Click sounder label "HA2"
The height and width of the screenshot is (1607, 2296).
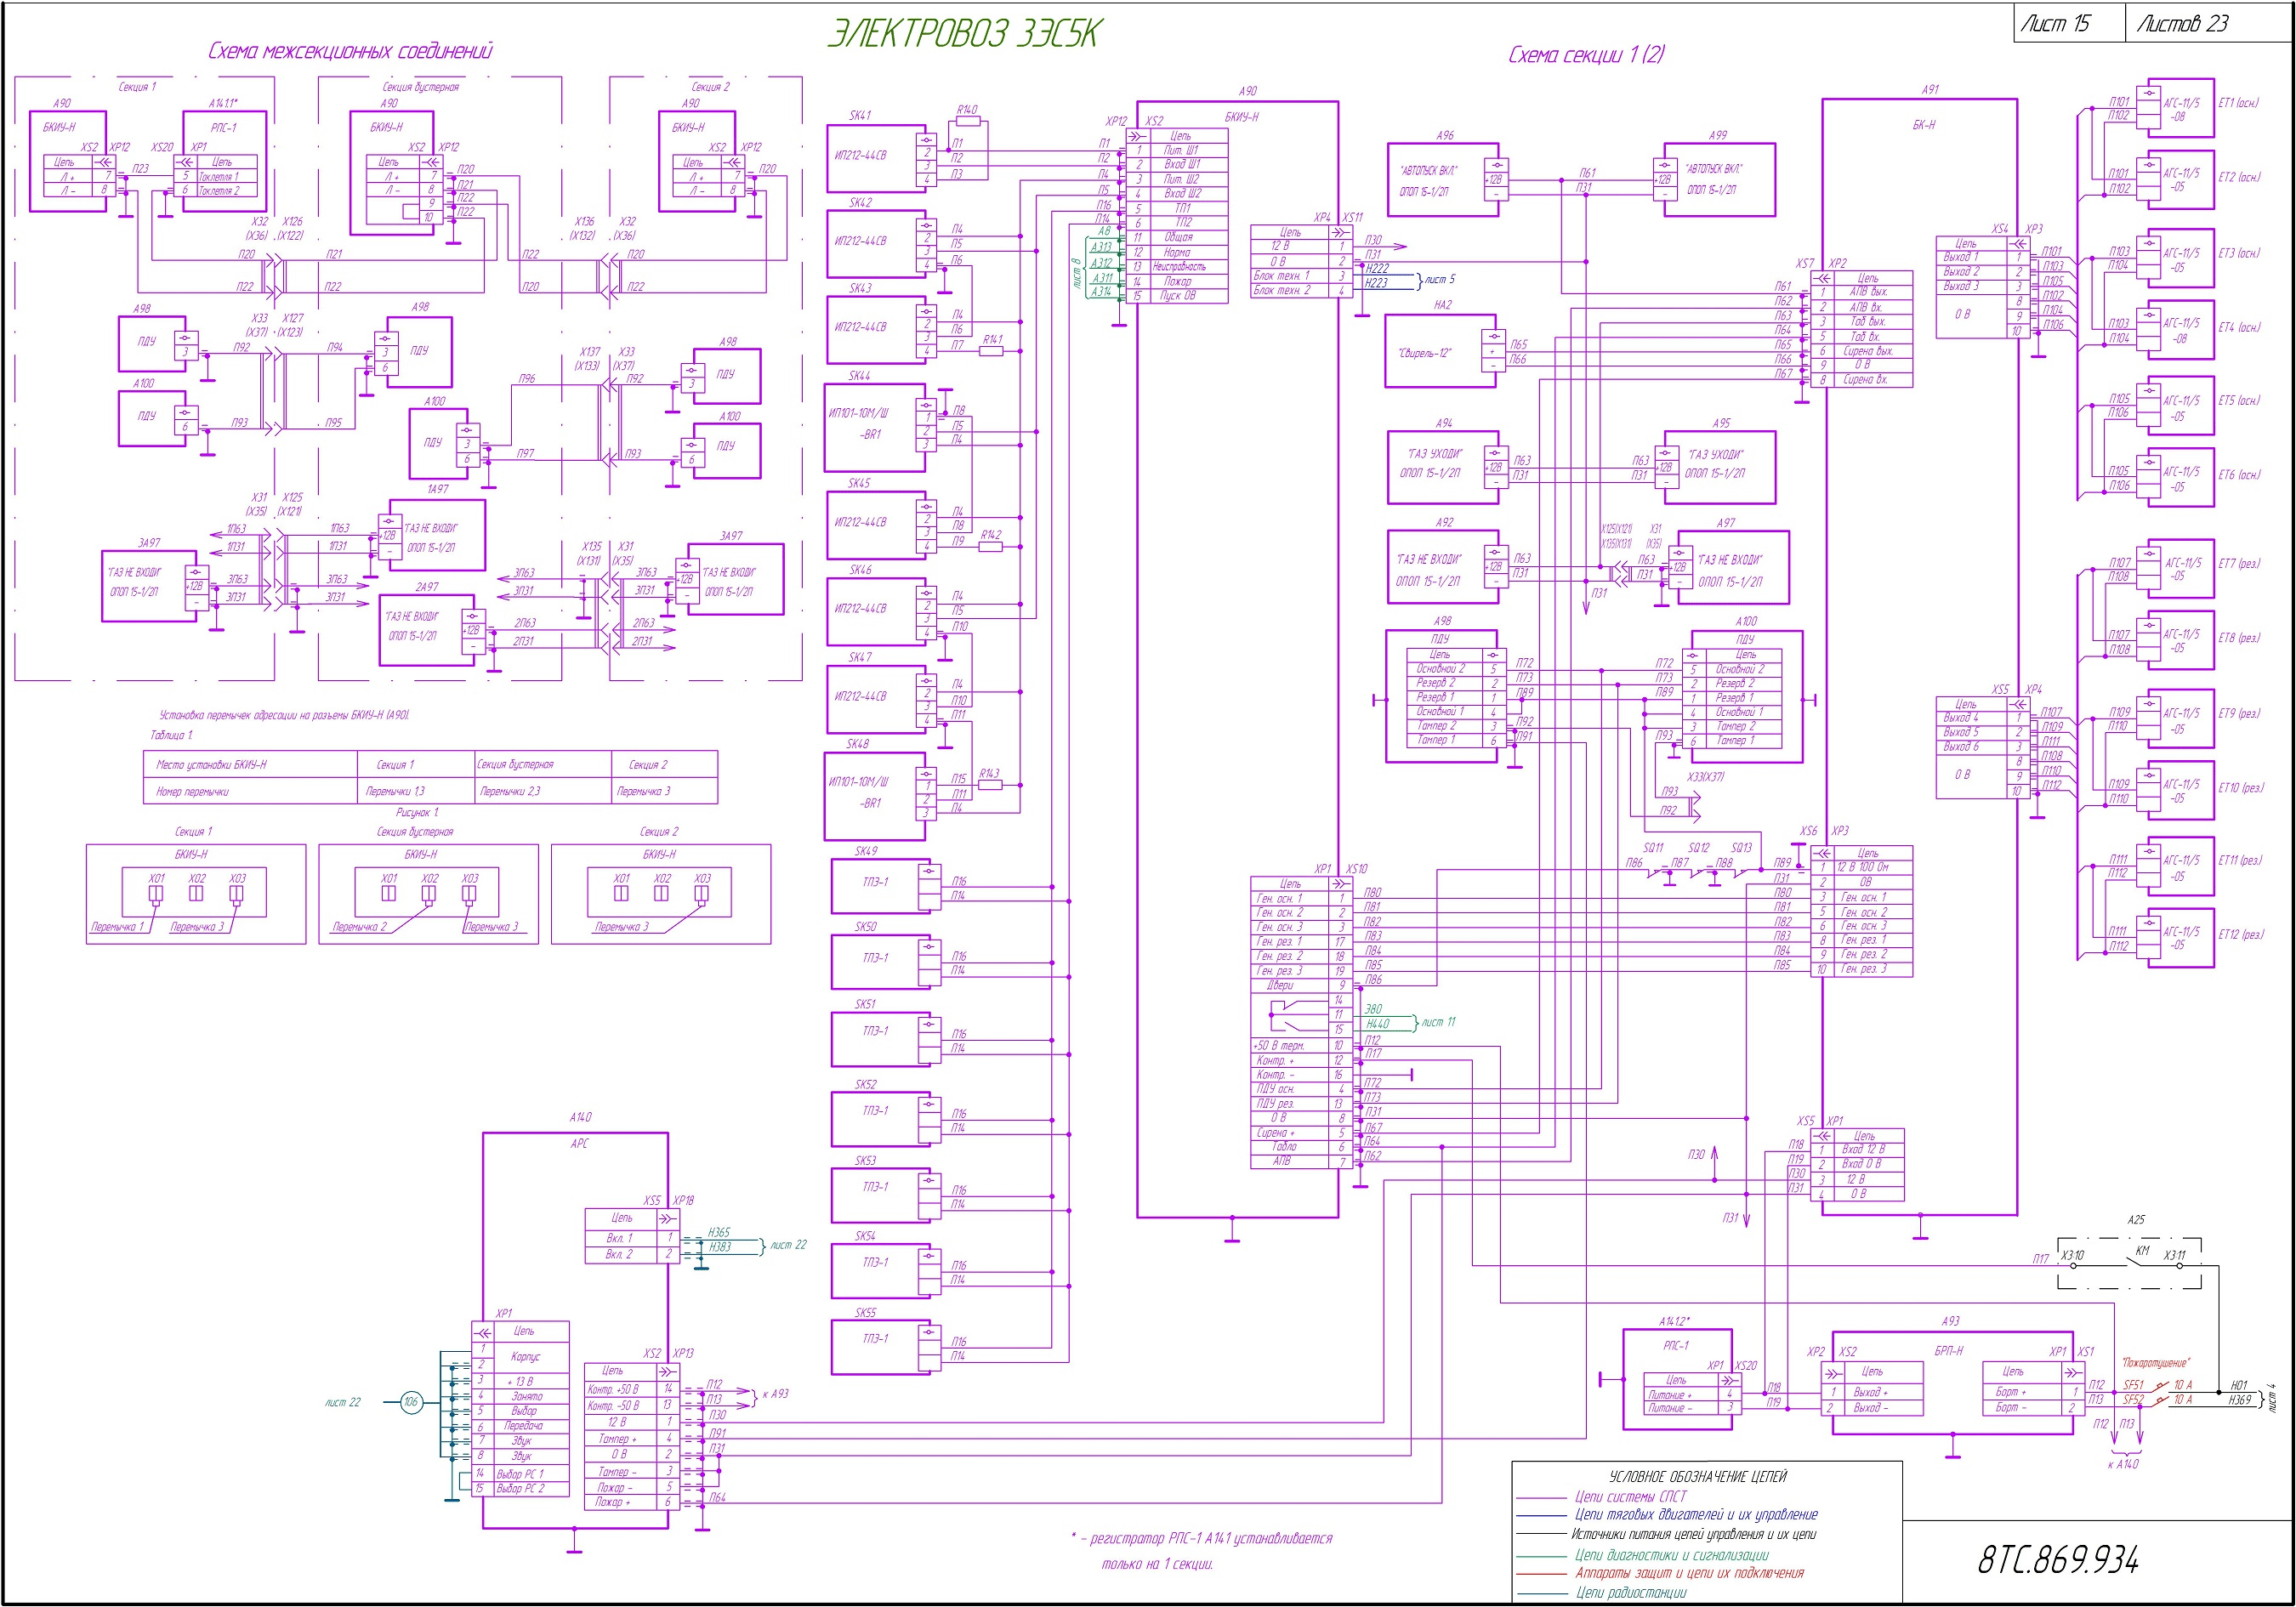pyautogui.click(x=1442, y=305)
